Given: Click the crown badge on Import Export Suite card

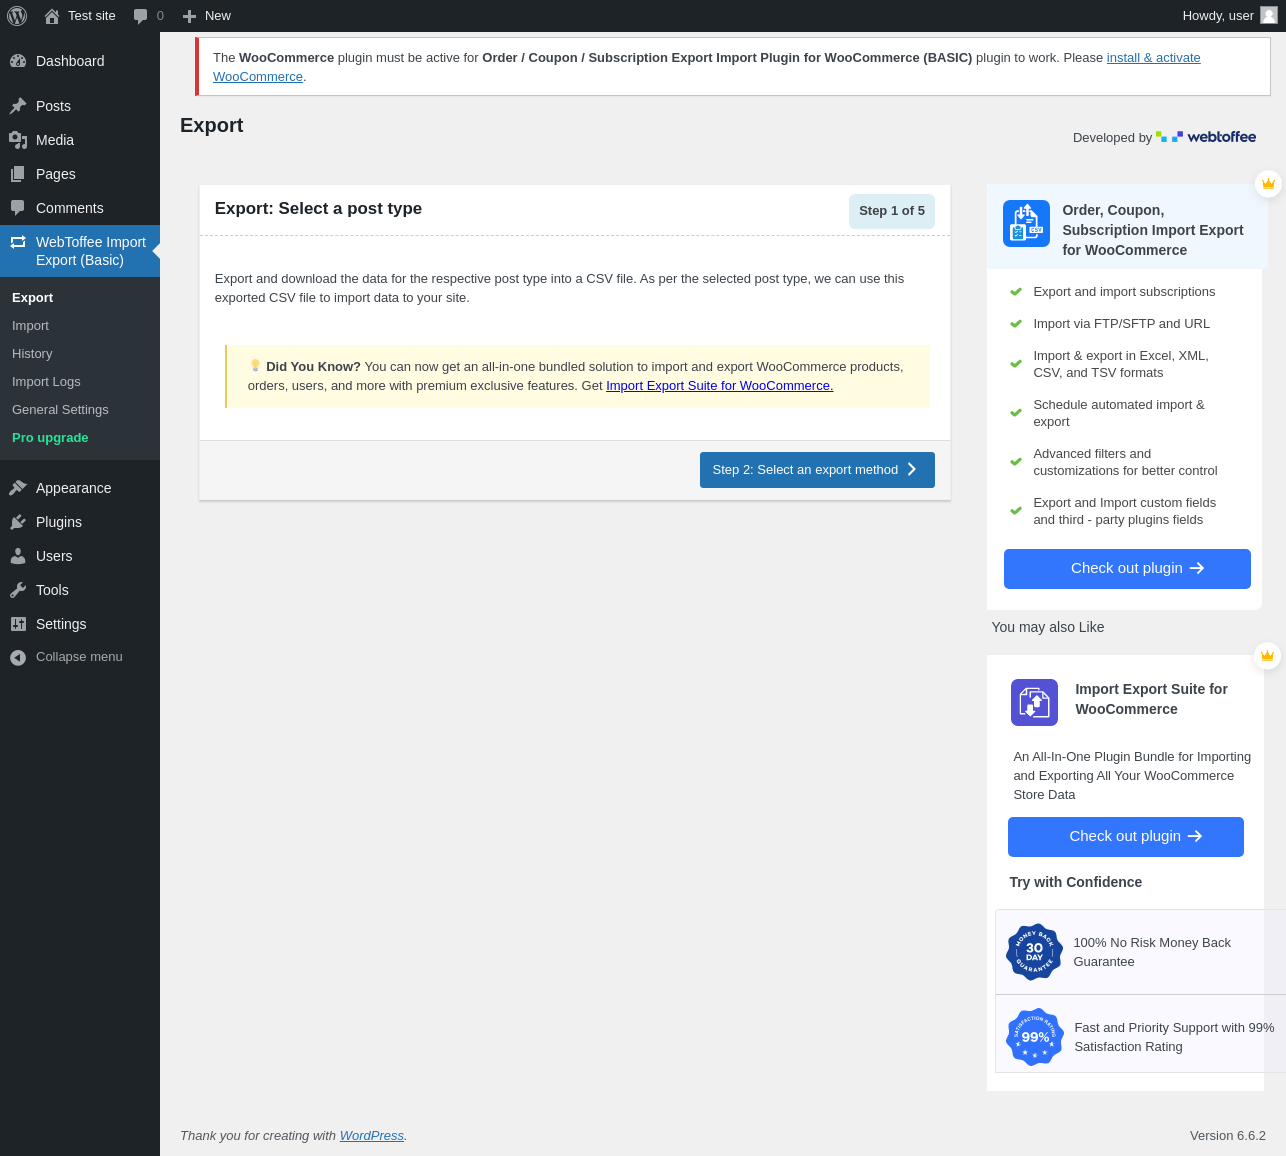Looking at the screenshot, I should pos(1267,656).
